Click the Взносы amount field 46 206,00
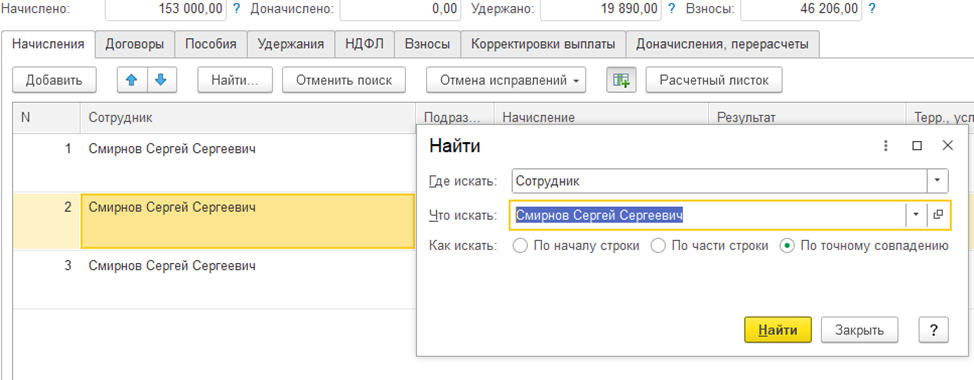Screen dimensions: 974x380 click(801, 9)
